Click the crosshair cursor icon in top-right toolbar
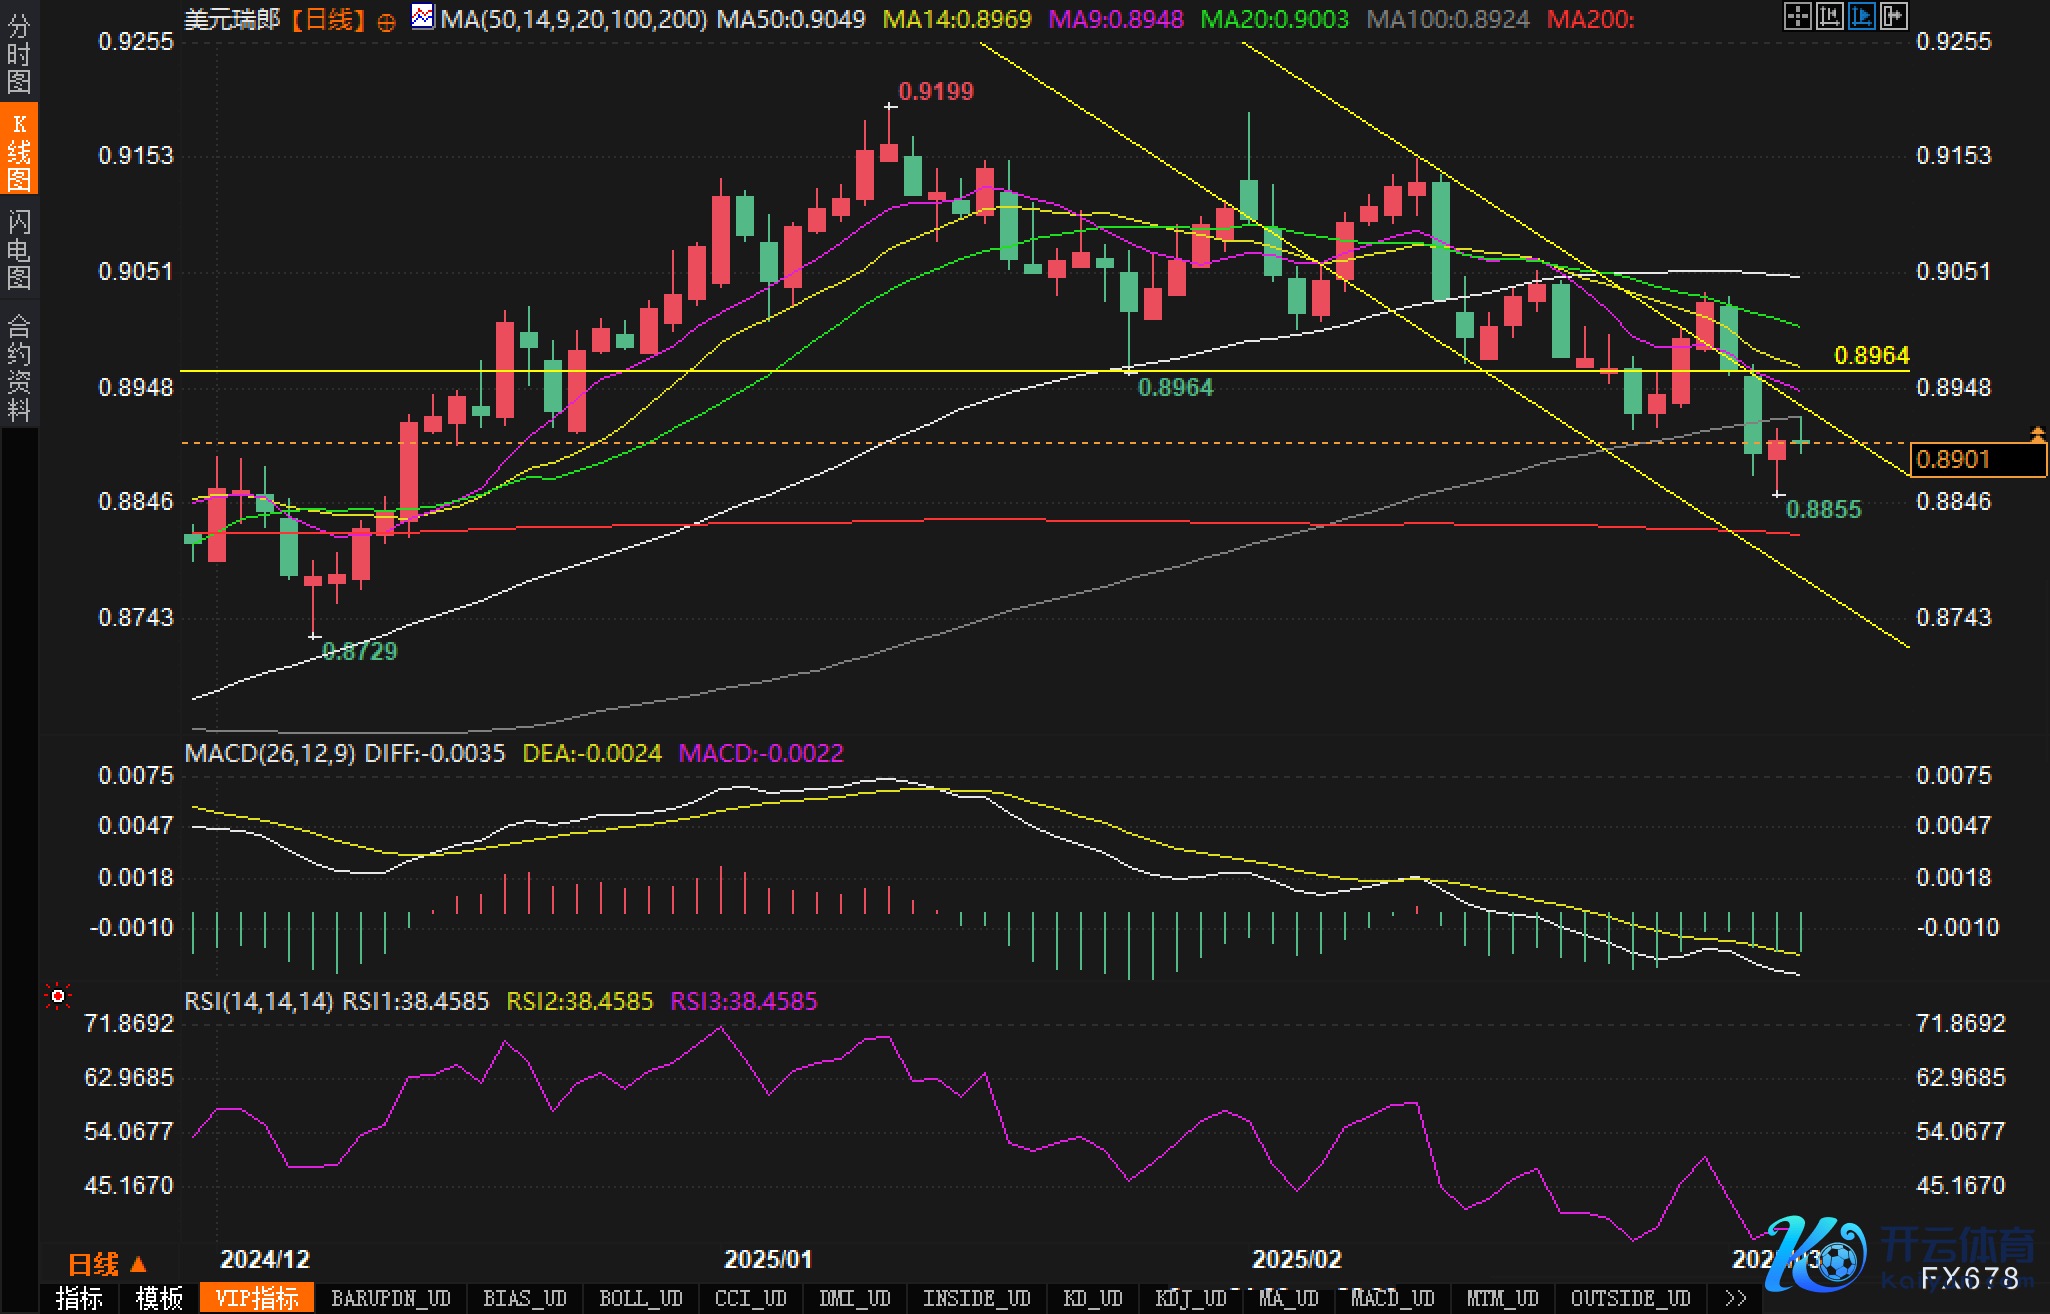2050x1314 pixels. (1797, 16)
